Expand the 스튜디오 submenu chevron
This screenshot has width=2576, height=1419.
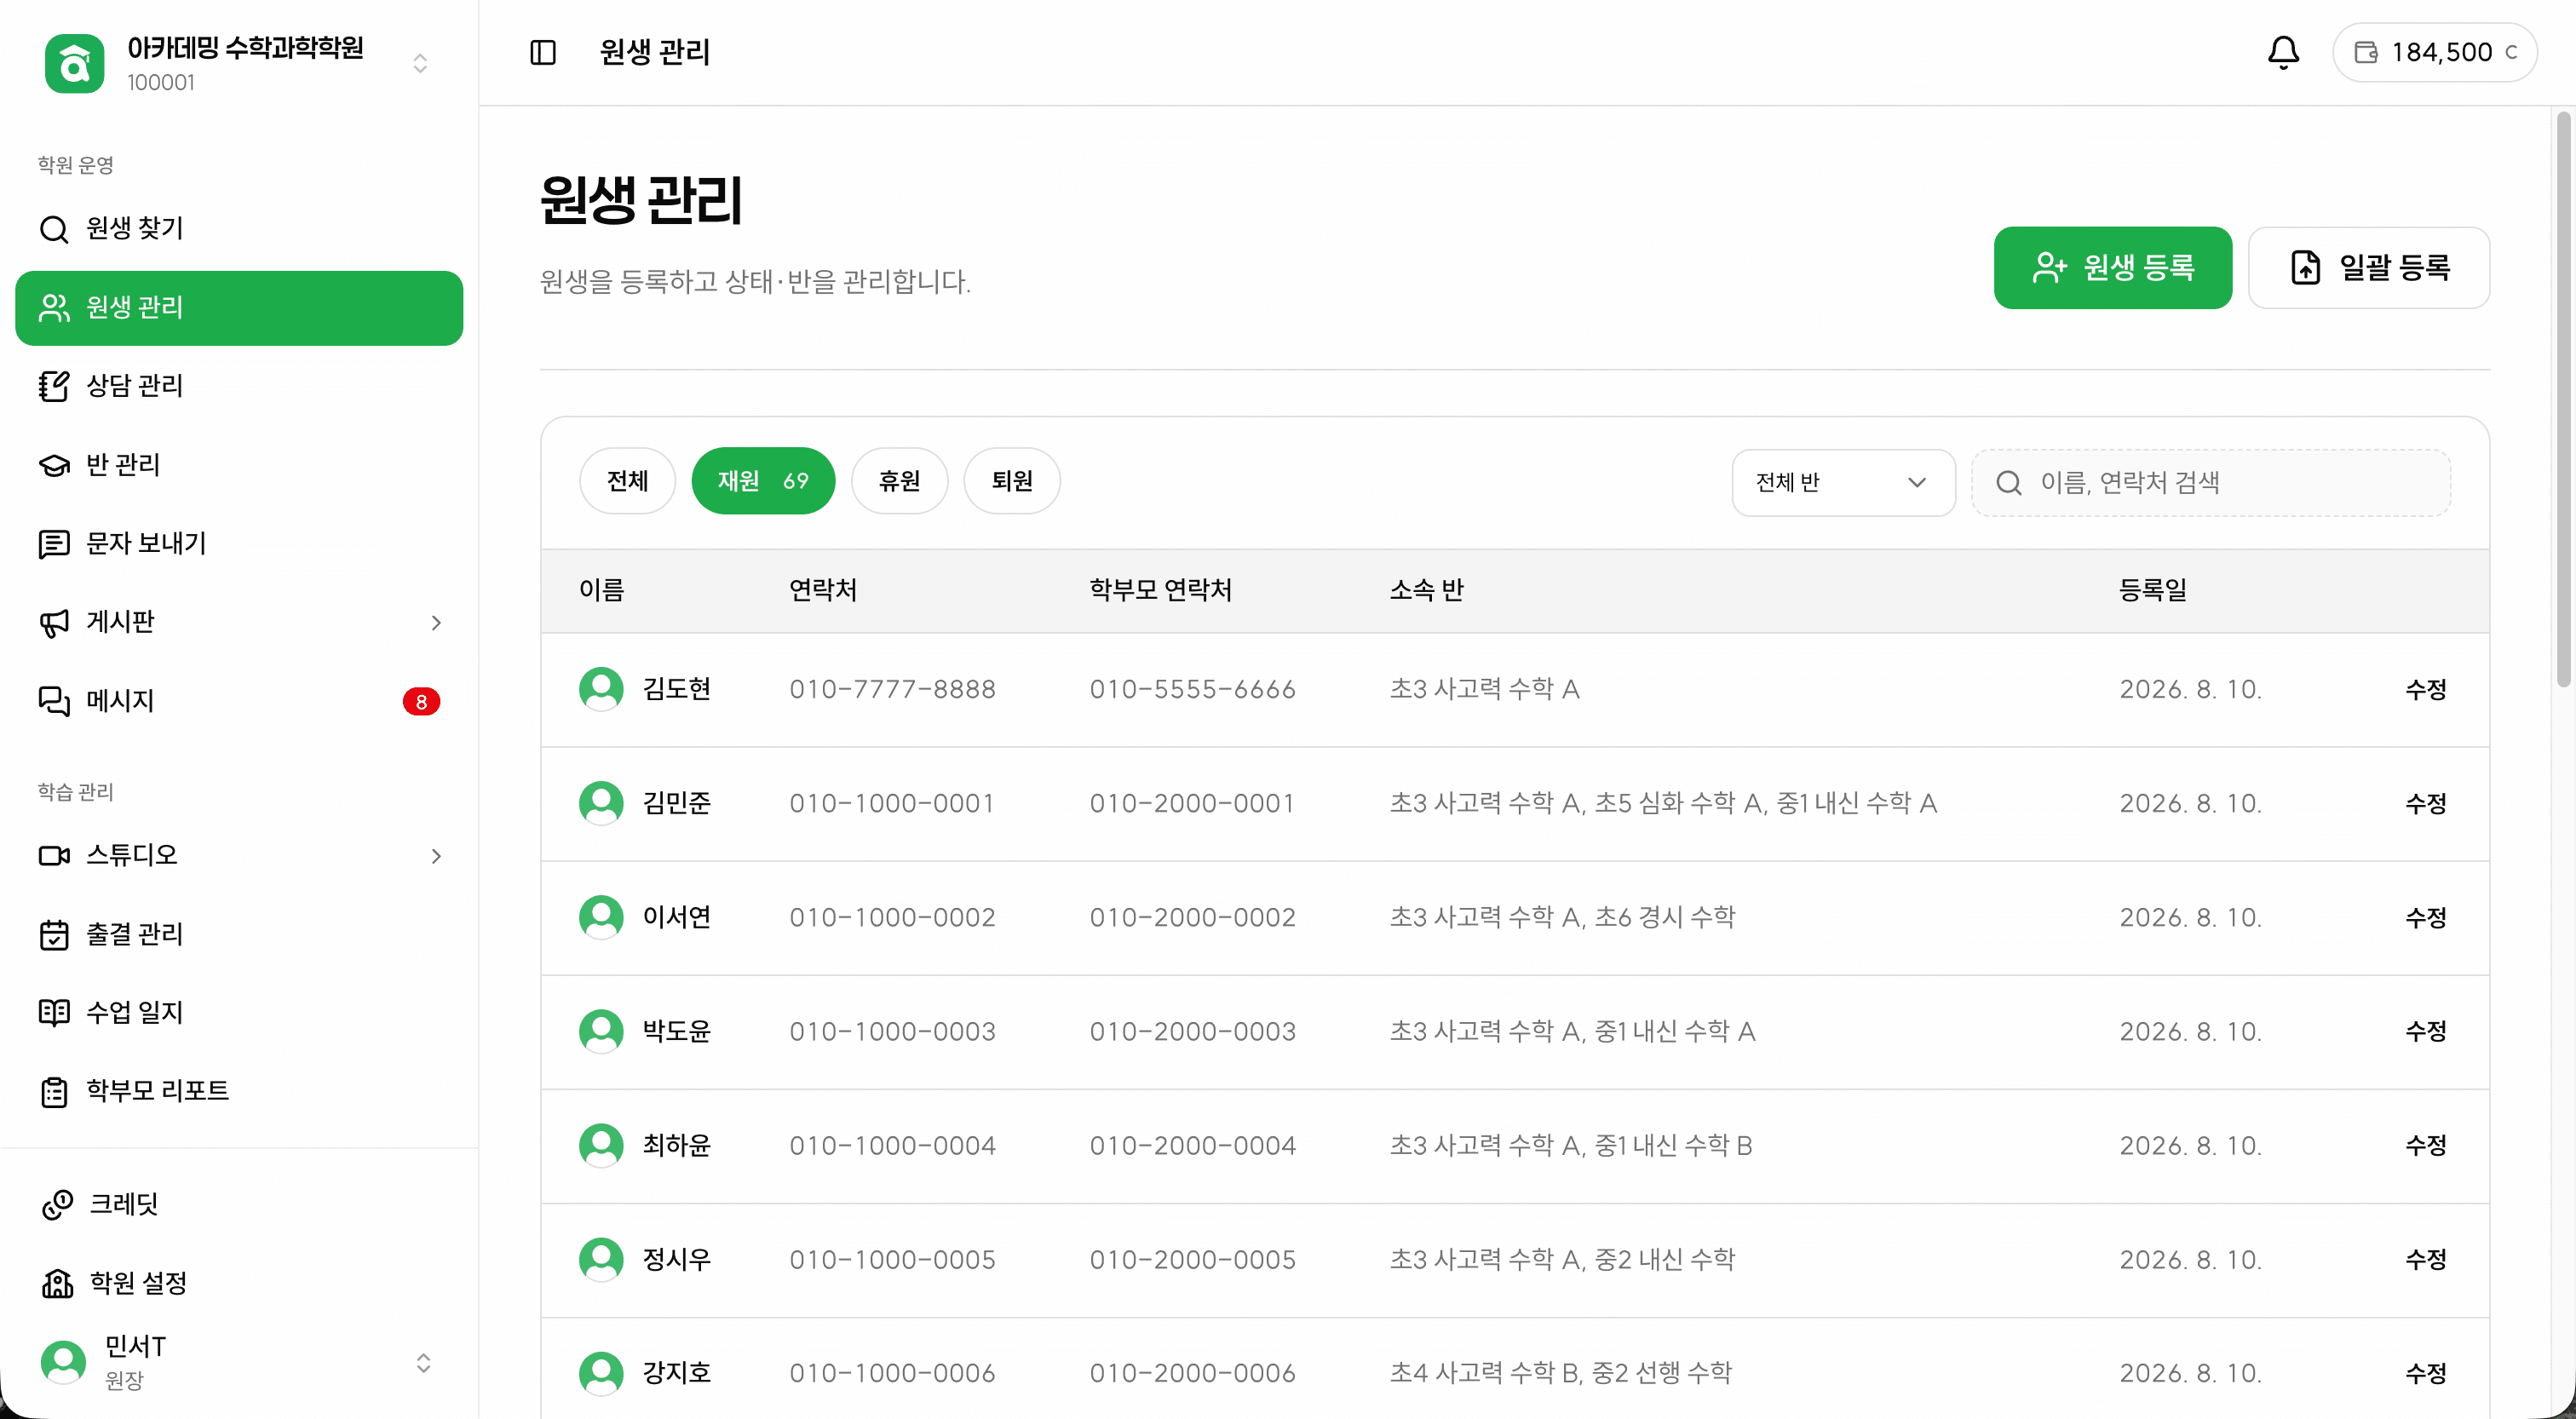click(436, 856)
